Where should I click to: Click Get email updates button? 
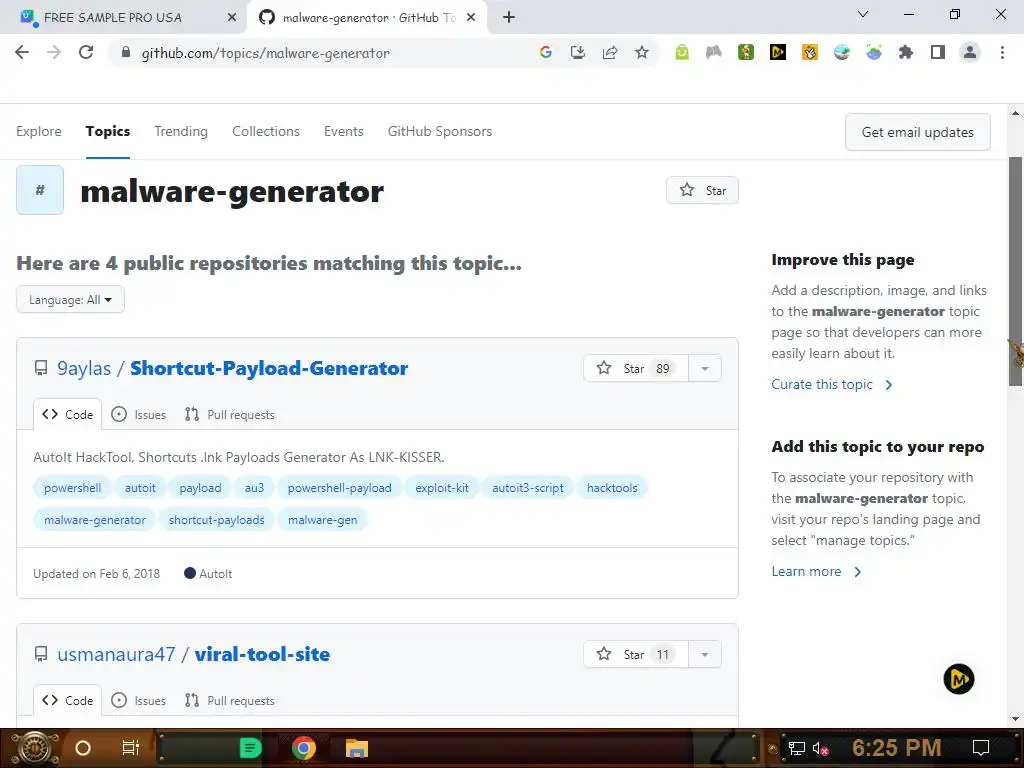[918, 132]
